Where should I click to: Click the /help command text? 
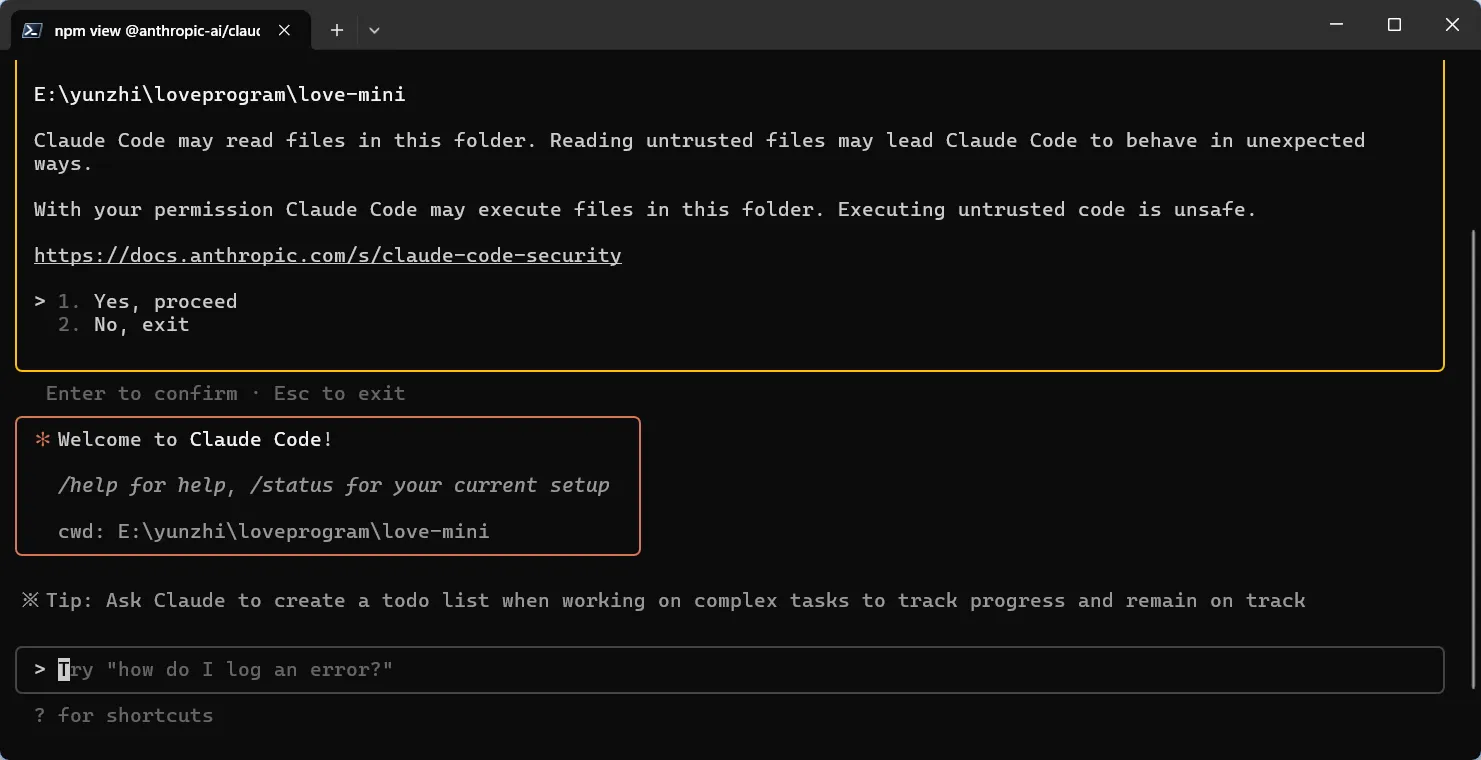[x=89, y=485]
